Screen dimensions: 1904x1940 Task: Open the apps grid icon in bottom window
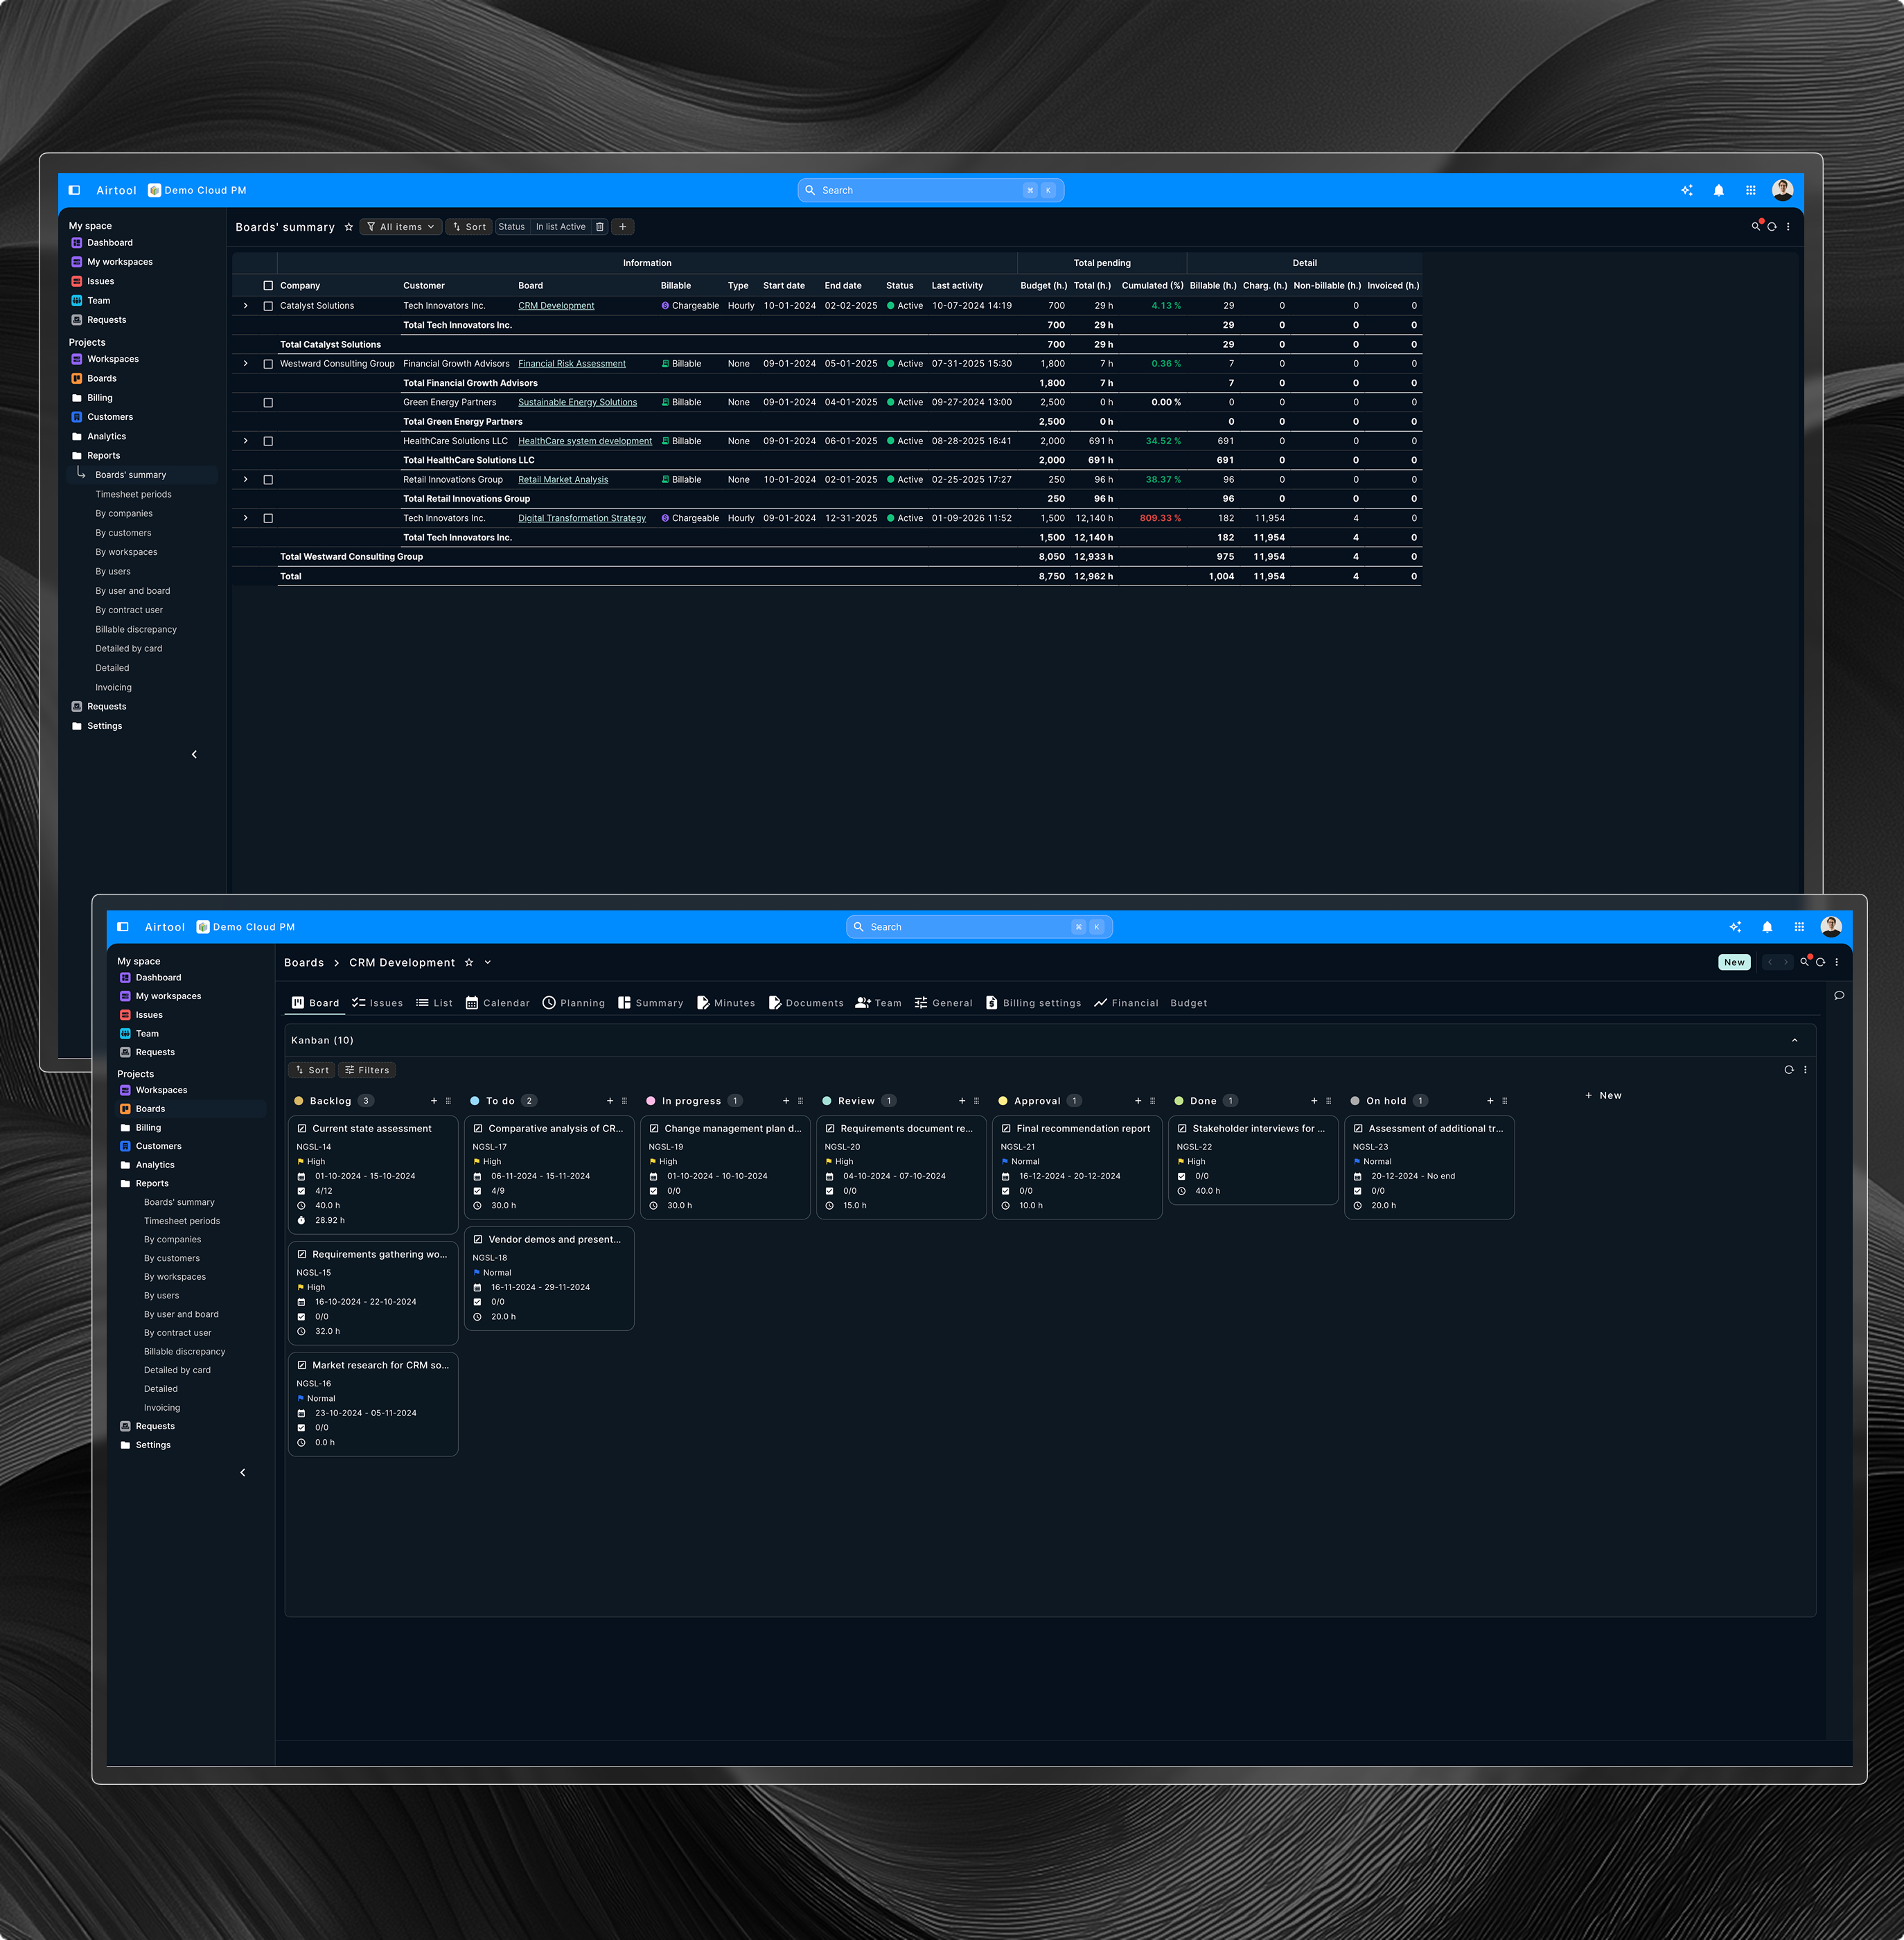[x=1799, y=927]
